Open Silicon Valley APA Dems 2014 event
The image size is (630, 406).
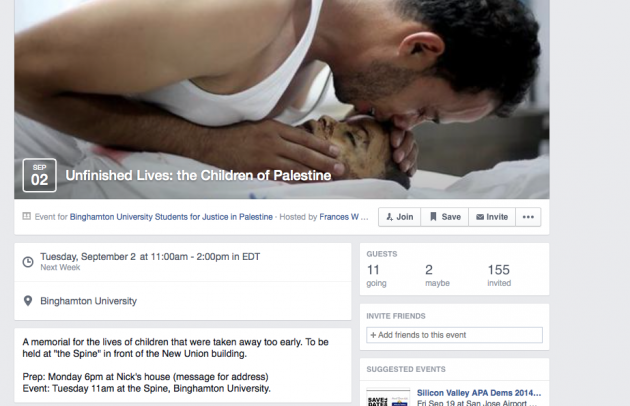479,393
